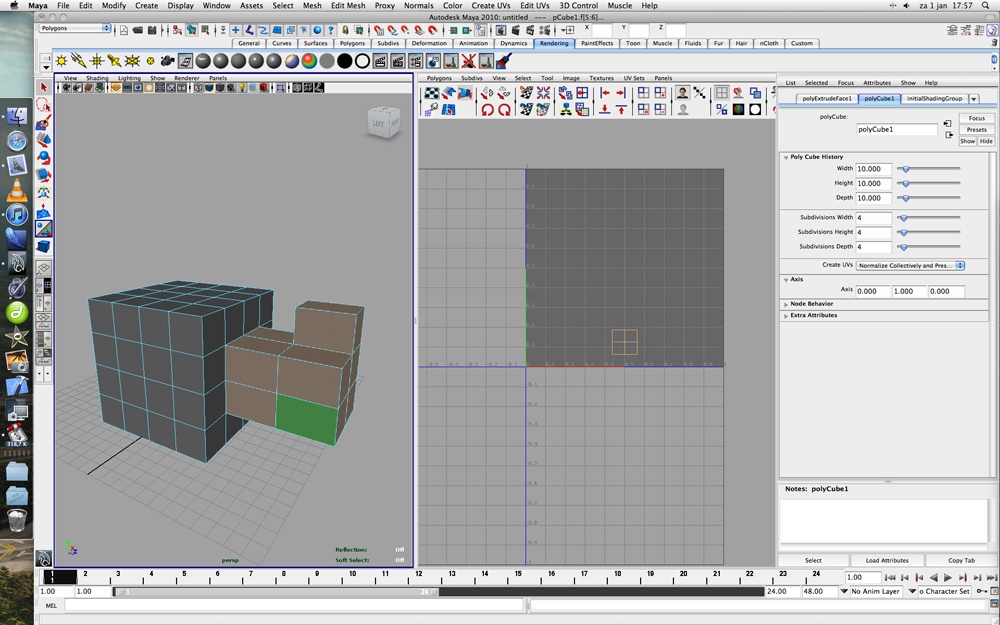The height and width of the screenshot is (625, 1000).
Task: Open iTunes from the Dock
Action: pos(17,215)
